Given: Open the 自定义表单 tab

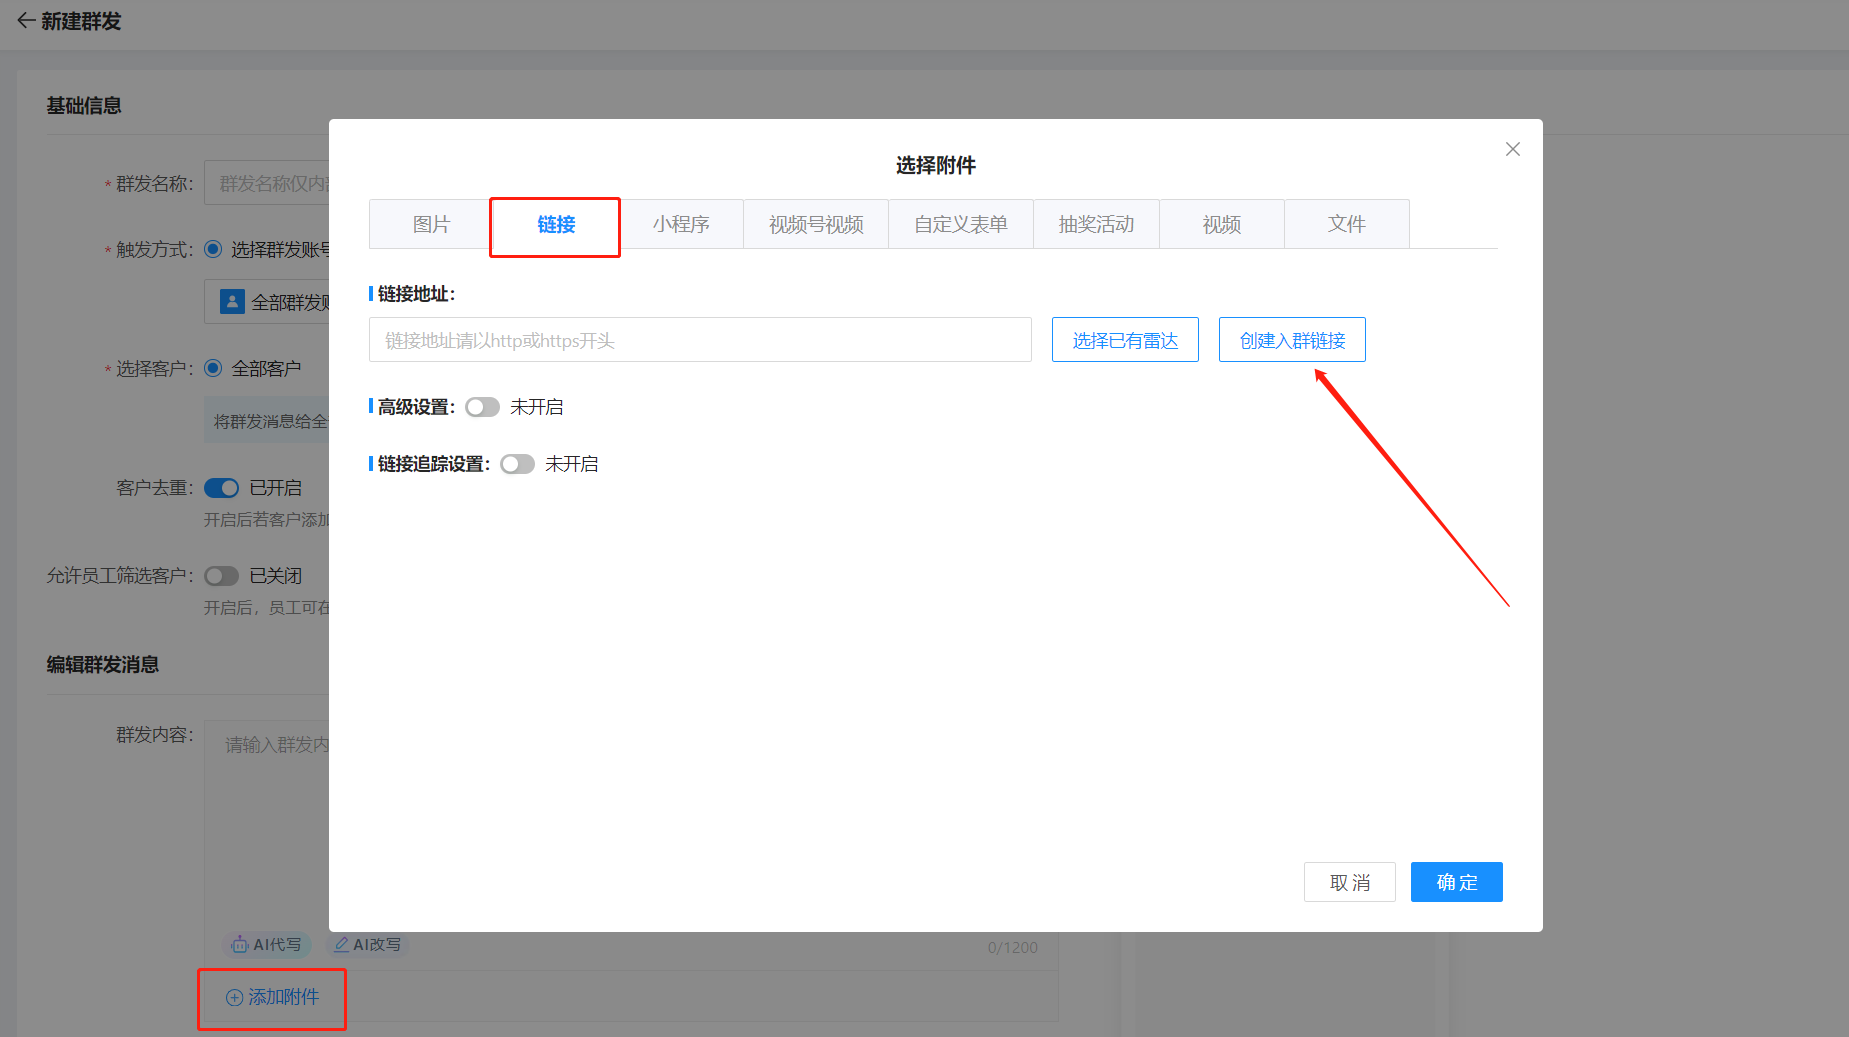Looking at the screenshot, I should point(961,224).
